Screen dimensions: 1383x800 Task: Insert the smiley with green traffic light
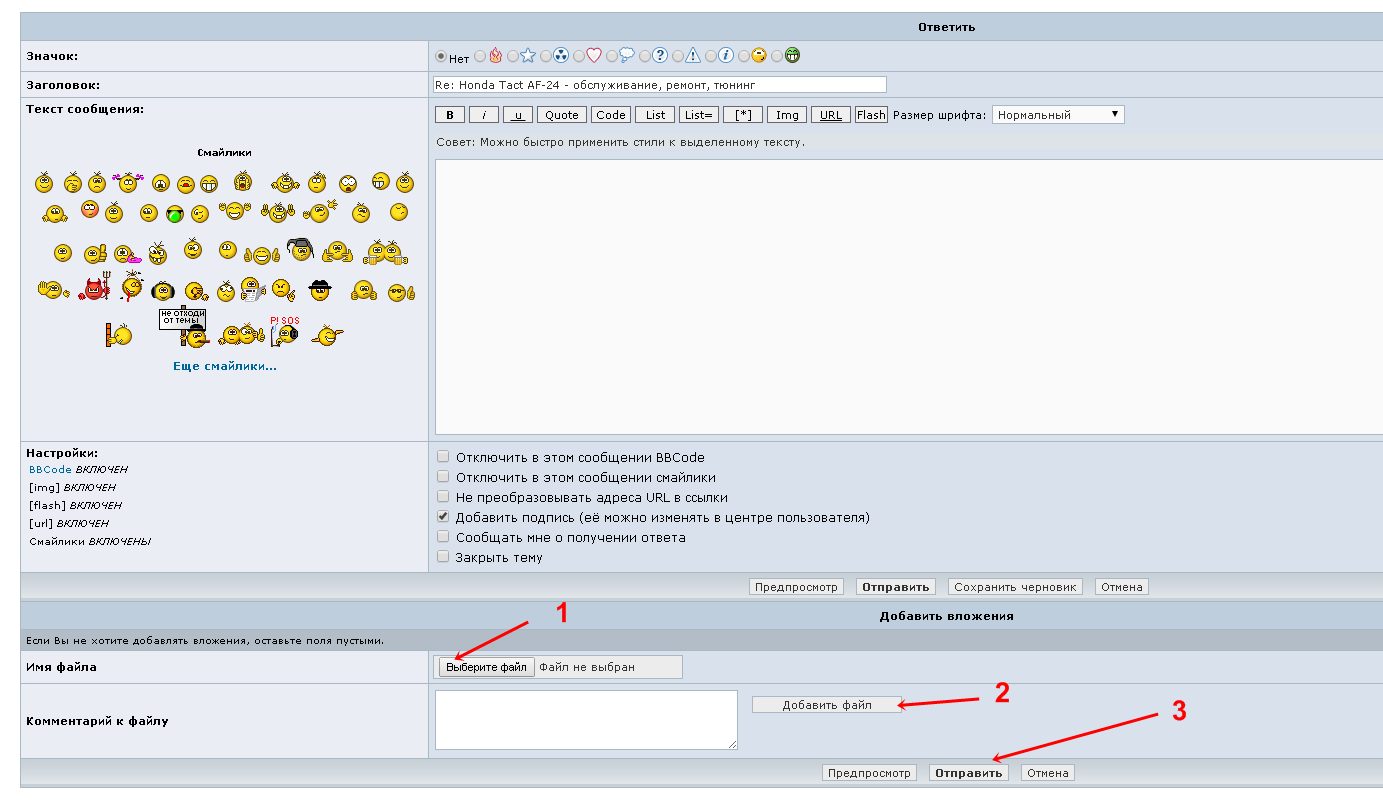coord(175,213)
